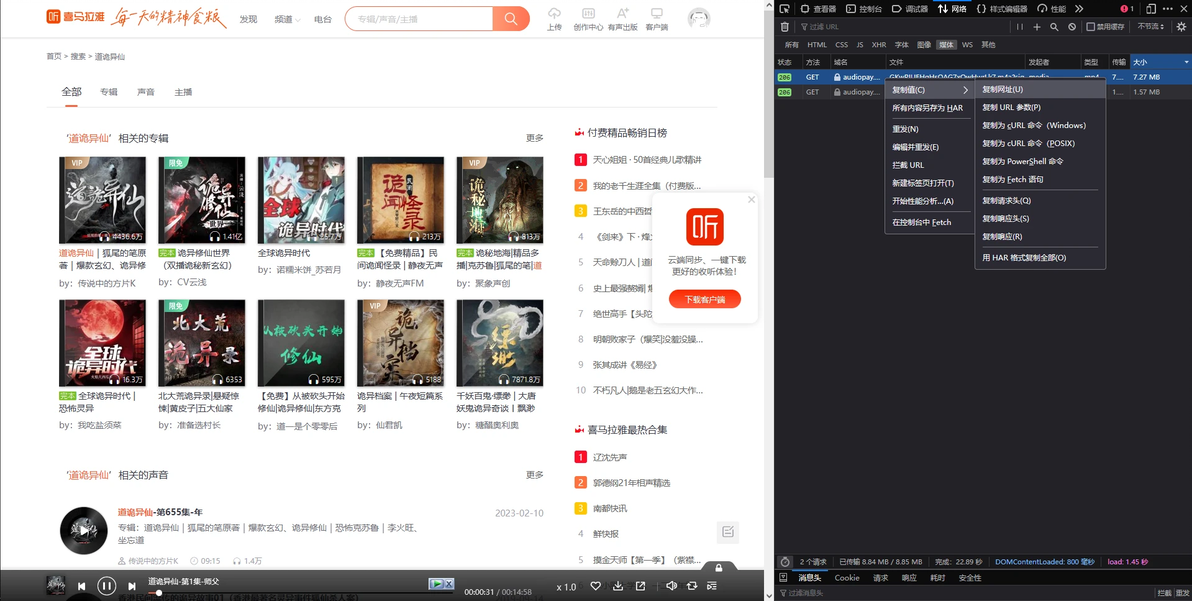Switch to the 响应 details tab
Image resolution: width=1192 pixels, height=601 pixels.
[x=908, y=577]
